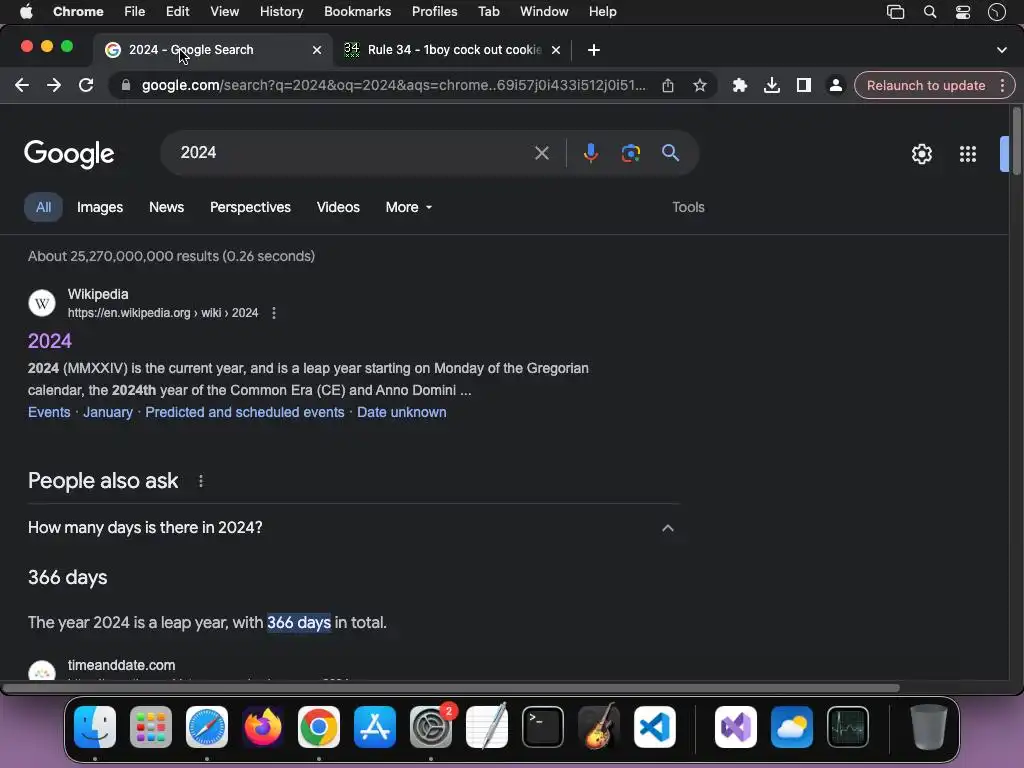Open a new tab with the plus button

(594, 50)
